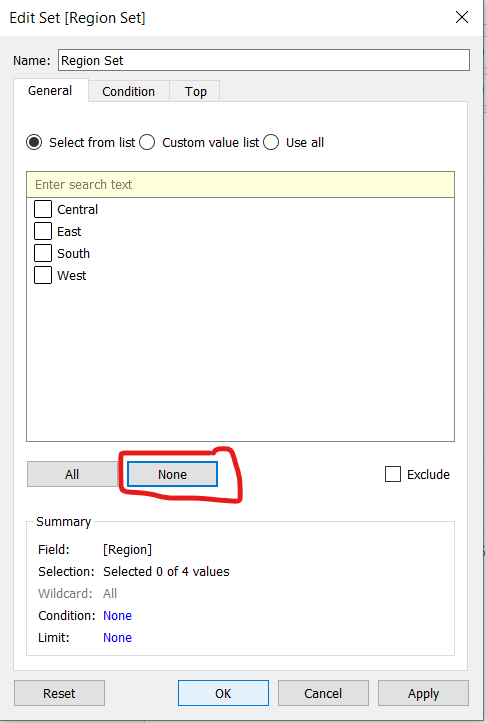487x723 pixels.
Task: Switch to the General tab
Action: coord(50,90)
